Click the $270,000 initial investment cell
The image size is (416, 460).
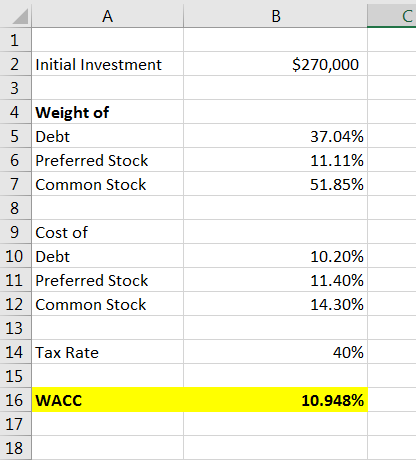pyautogui.click(x=275, y=64)
